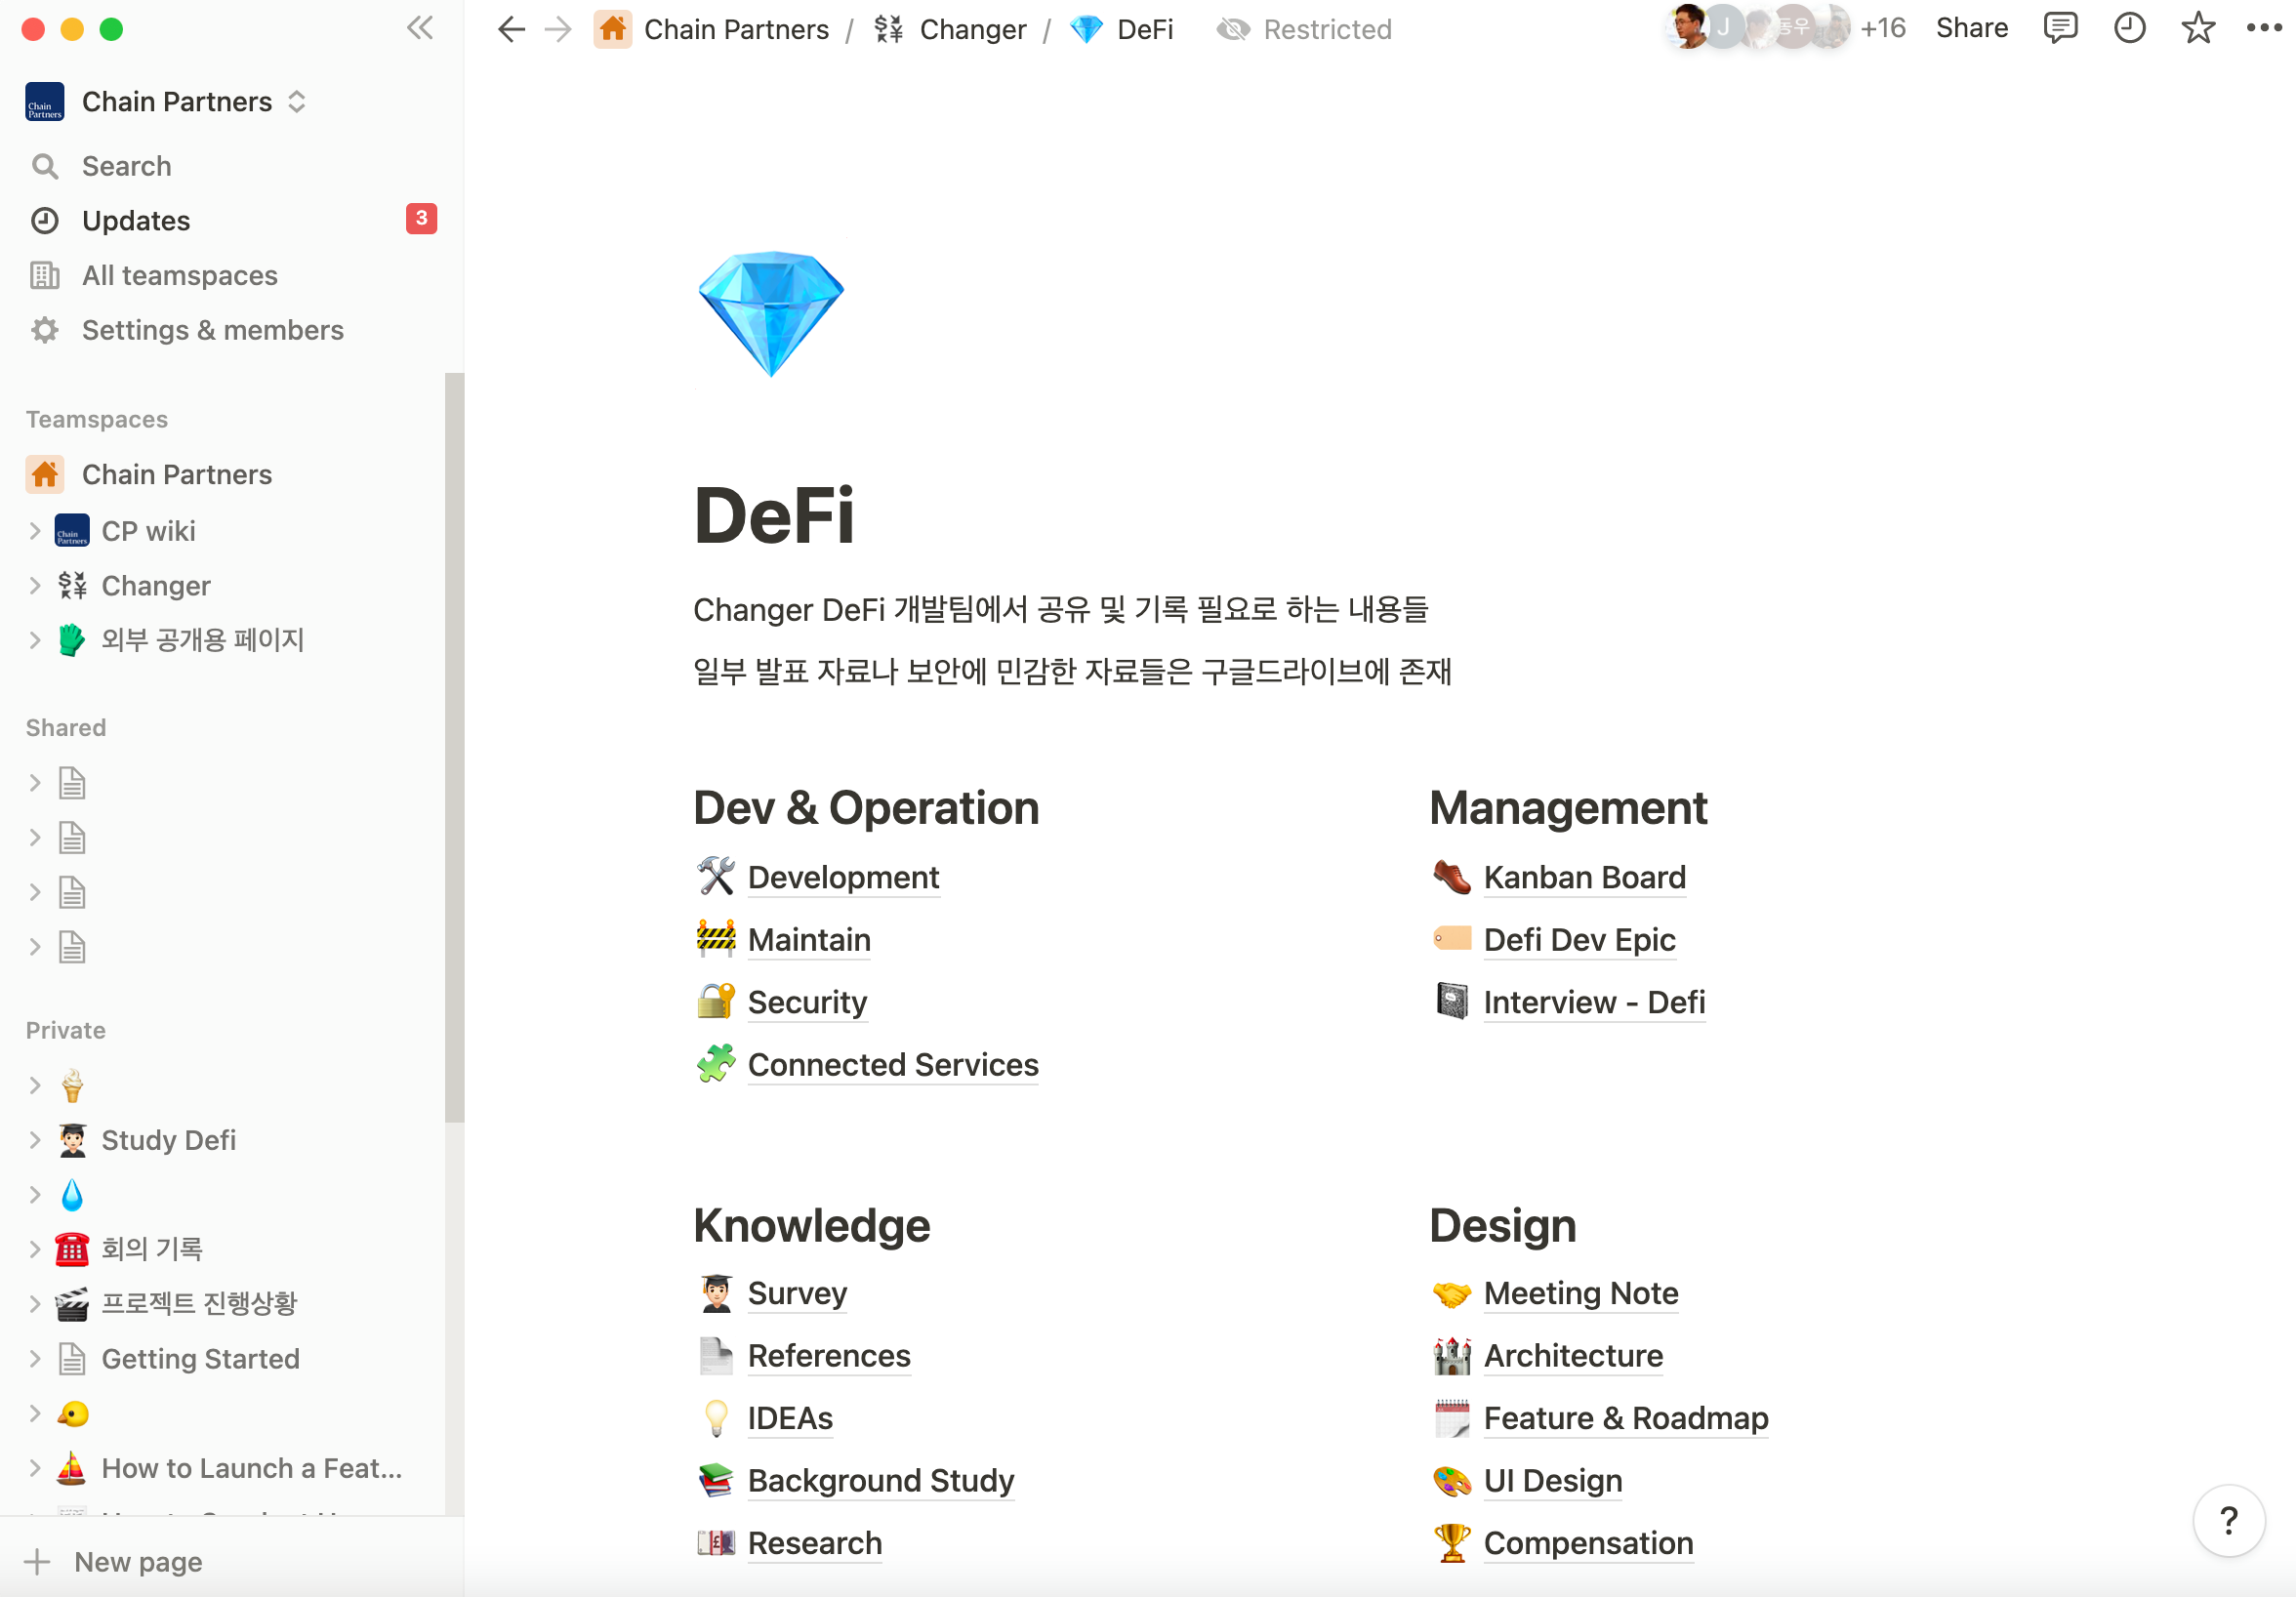Expand the Changer page in sidebar
Screen dimensions: 2296x1597
coord(35,586)
